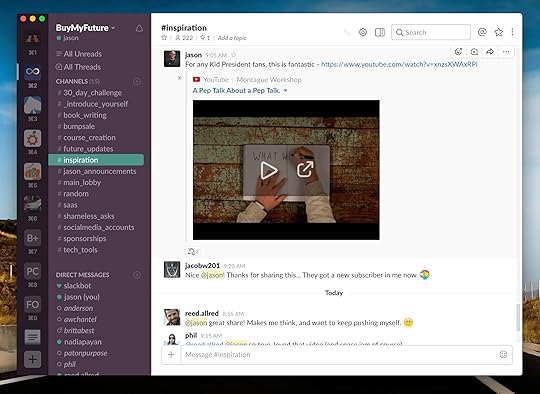Dismiss the YouTube attachment preview
Image resolution: width=540 pixels, height=394 pixels.
point(179,78)
